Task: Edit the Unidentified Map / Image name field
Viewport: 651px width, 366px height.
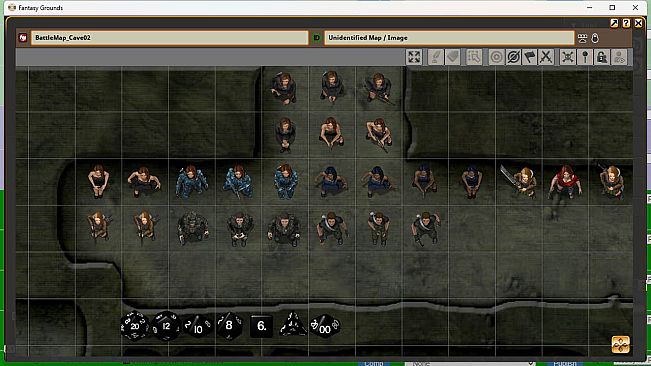Action: 449,38
